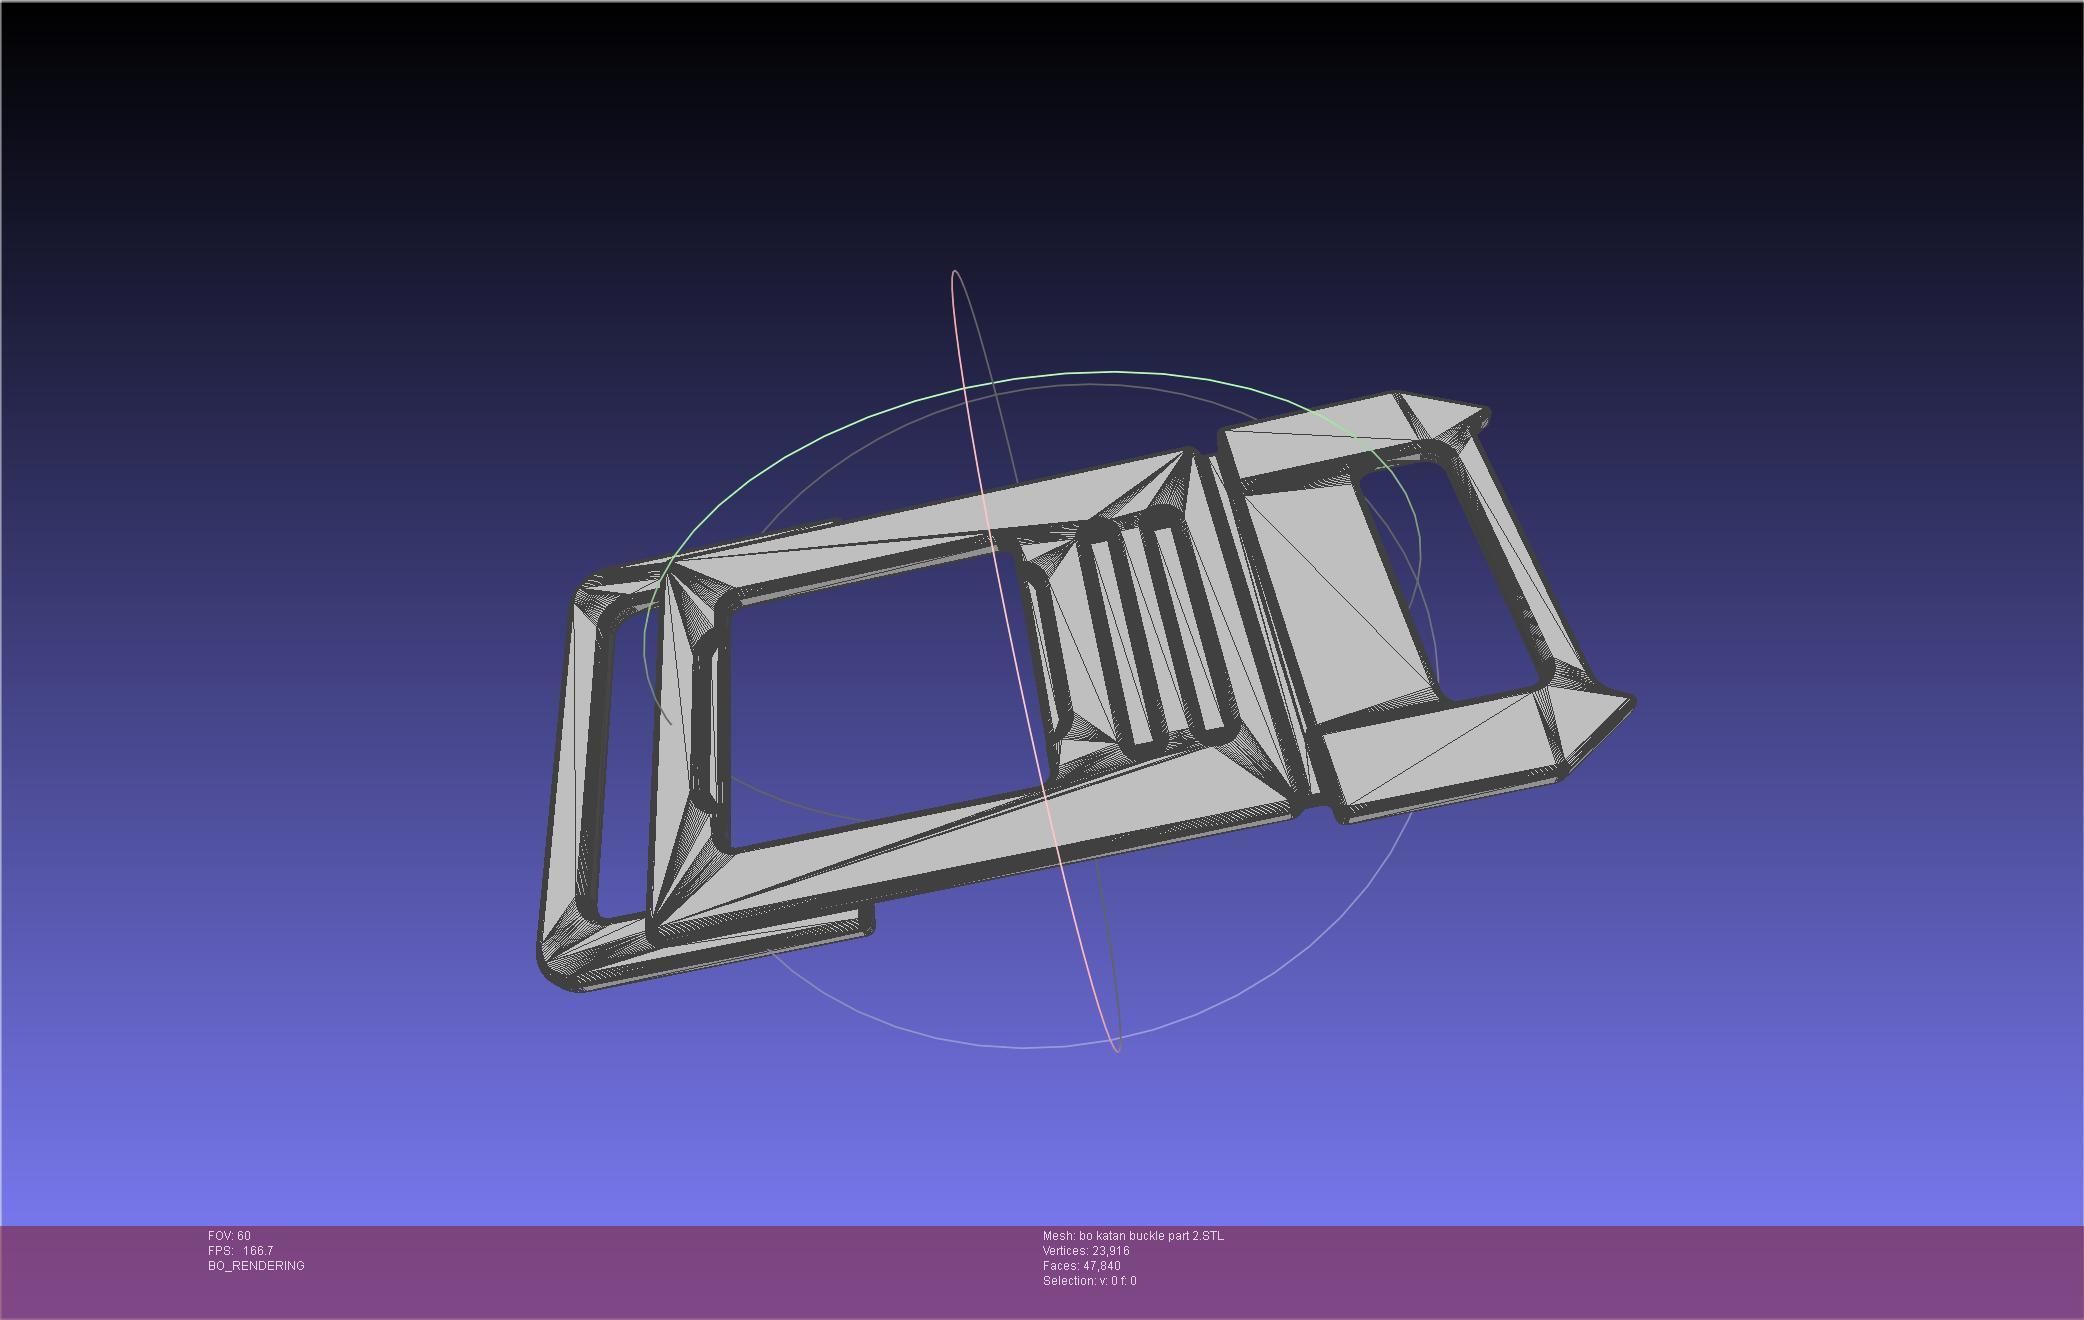Click the BO_RENDERING label
Screen dimensions: 2084x1320
(x=256, y=1266)
